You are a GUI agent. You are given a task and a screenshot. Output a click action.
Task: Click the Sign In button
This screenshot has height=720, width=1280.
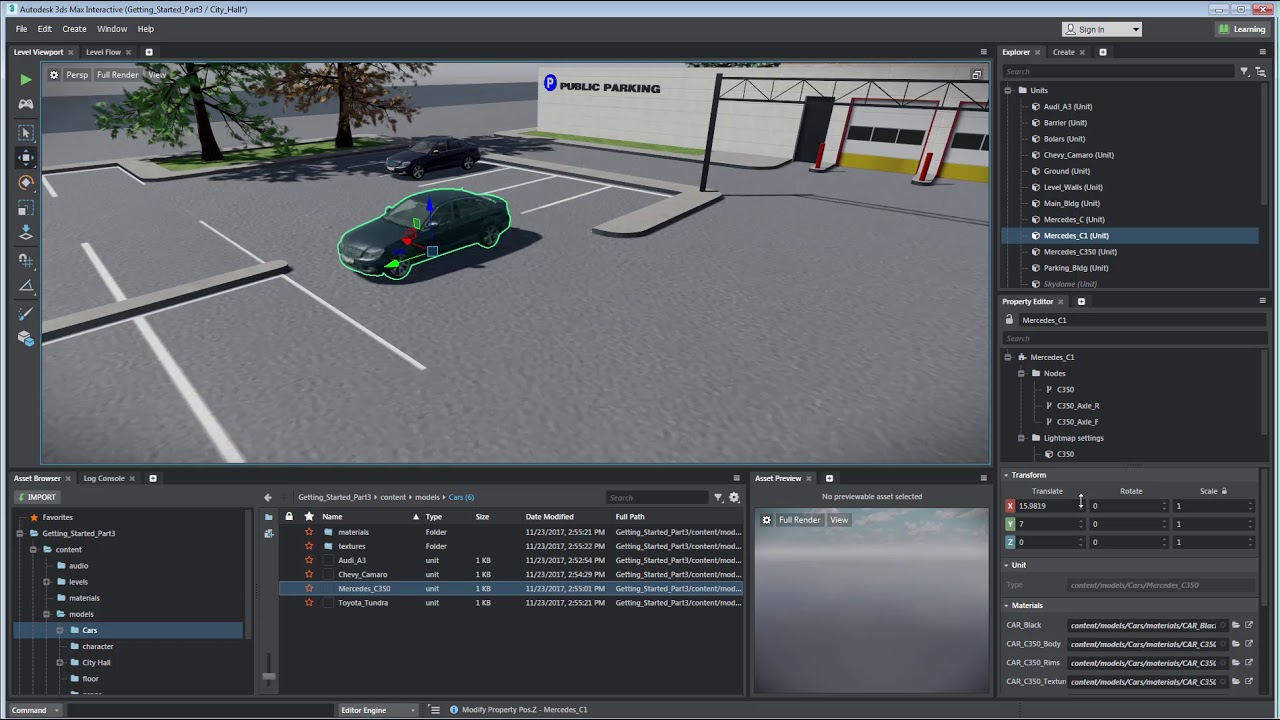pyautogui.click(x=1101, y=29)
